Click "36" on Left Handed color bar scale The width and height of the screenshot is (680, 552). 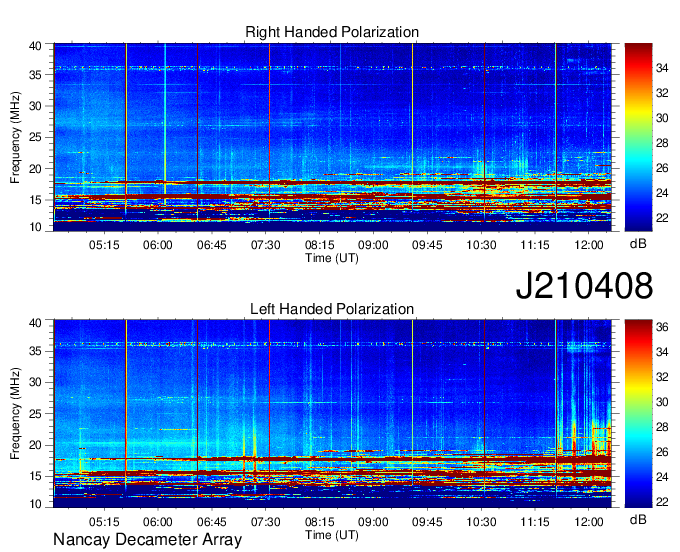tap(662, 327)
